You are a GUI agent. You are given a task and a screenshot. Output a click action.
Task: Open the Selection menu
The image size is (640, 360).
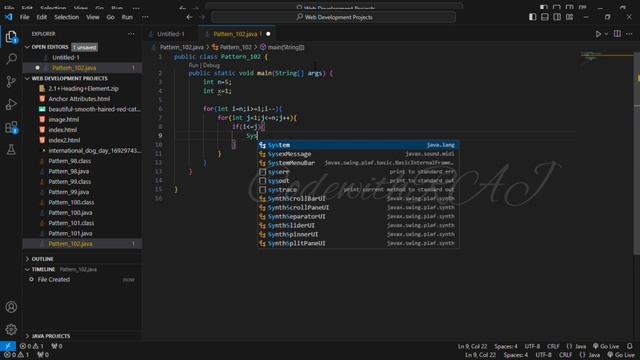(67, 17)
